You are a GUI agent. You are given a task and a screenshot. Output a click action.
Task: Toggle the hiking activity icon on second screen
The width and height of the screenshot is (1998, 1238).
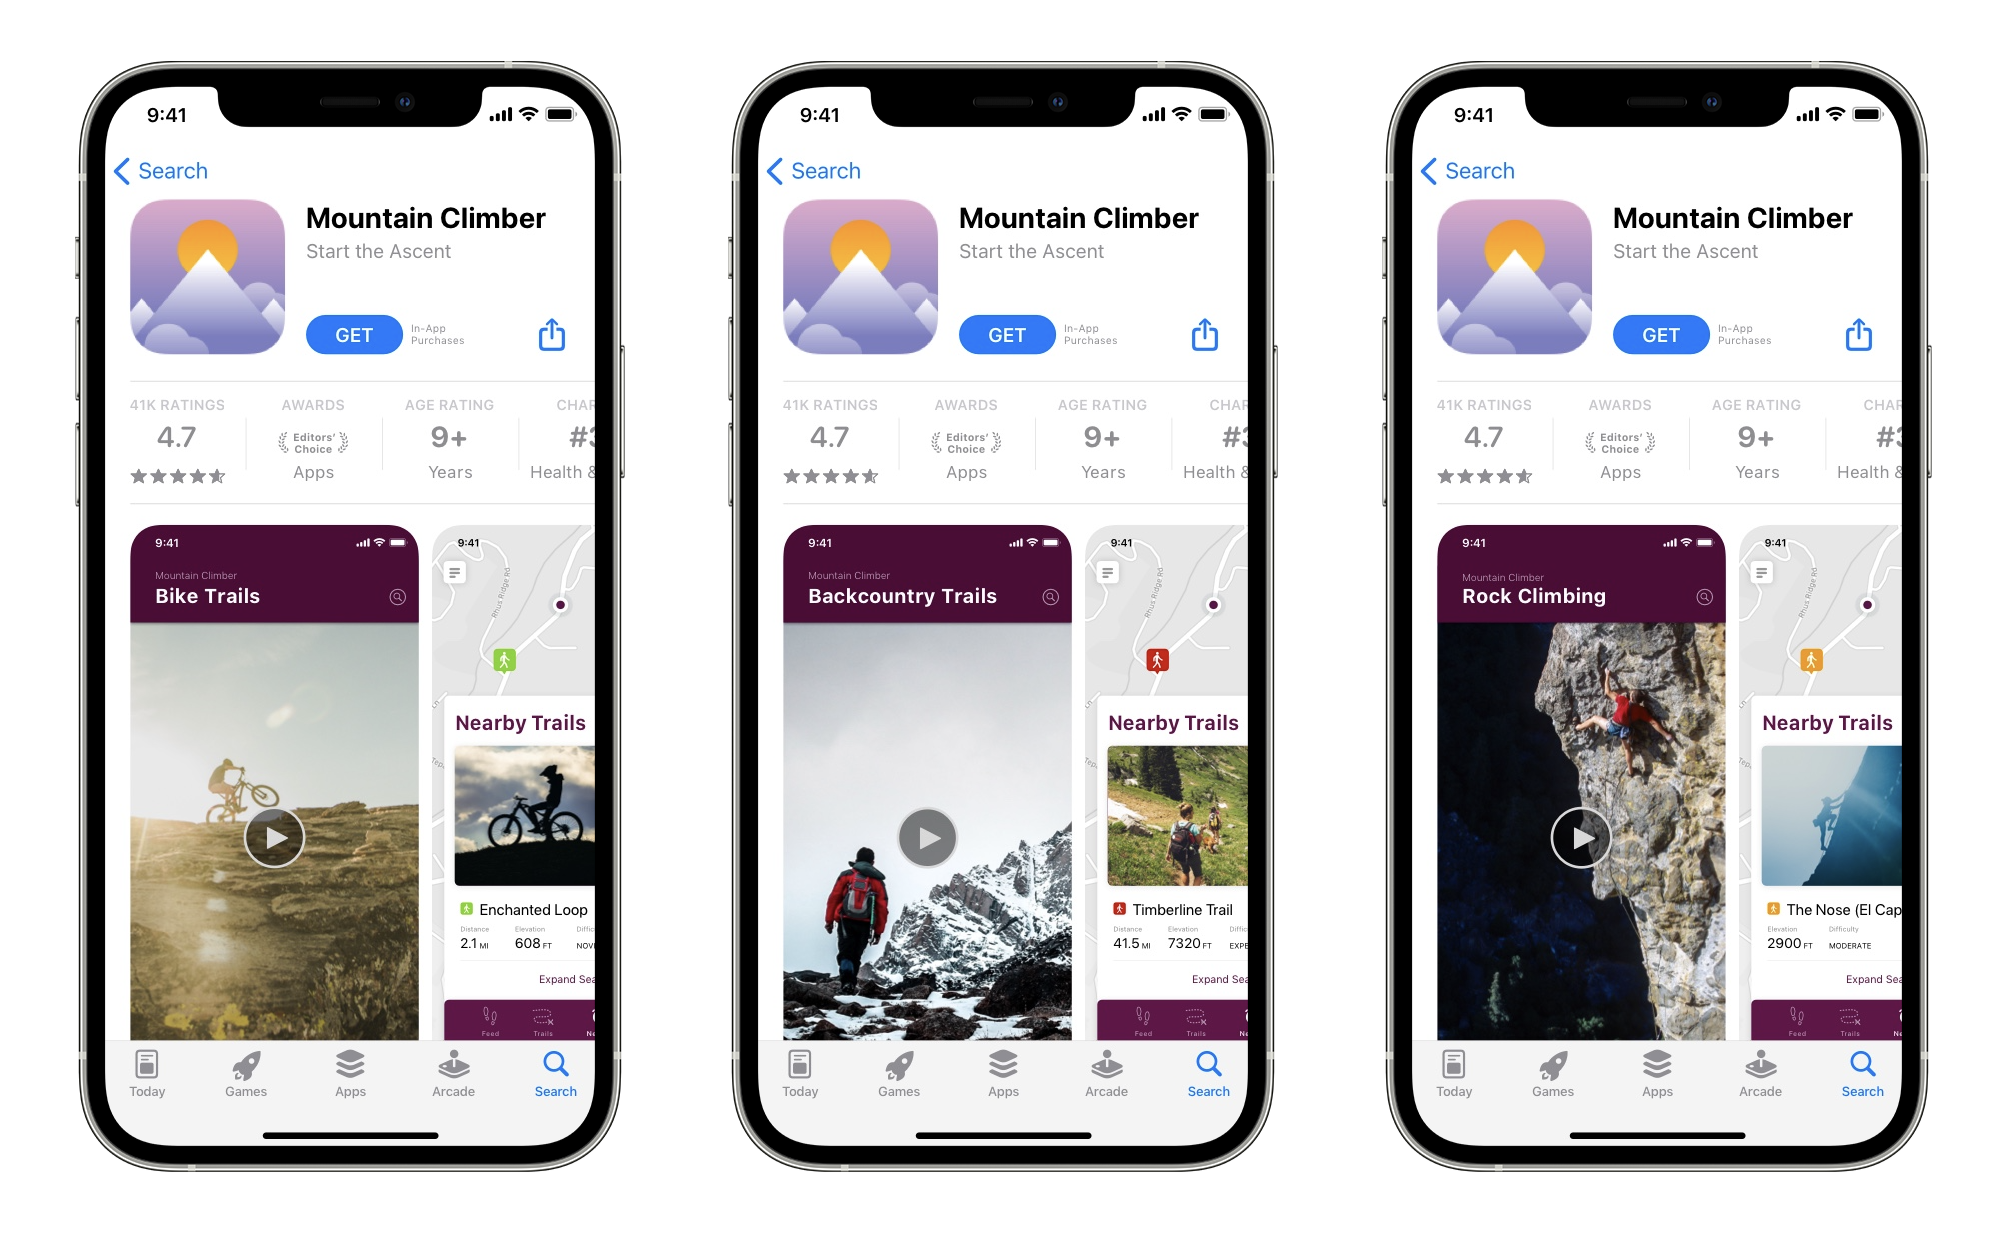coord(1159,661)
